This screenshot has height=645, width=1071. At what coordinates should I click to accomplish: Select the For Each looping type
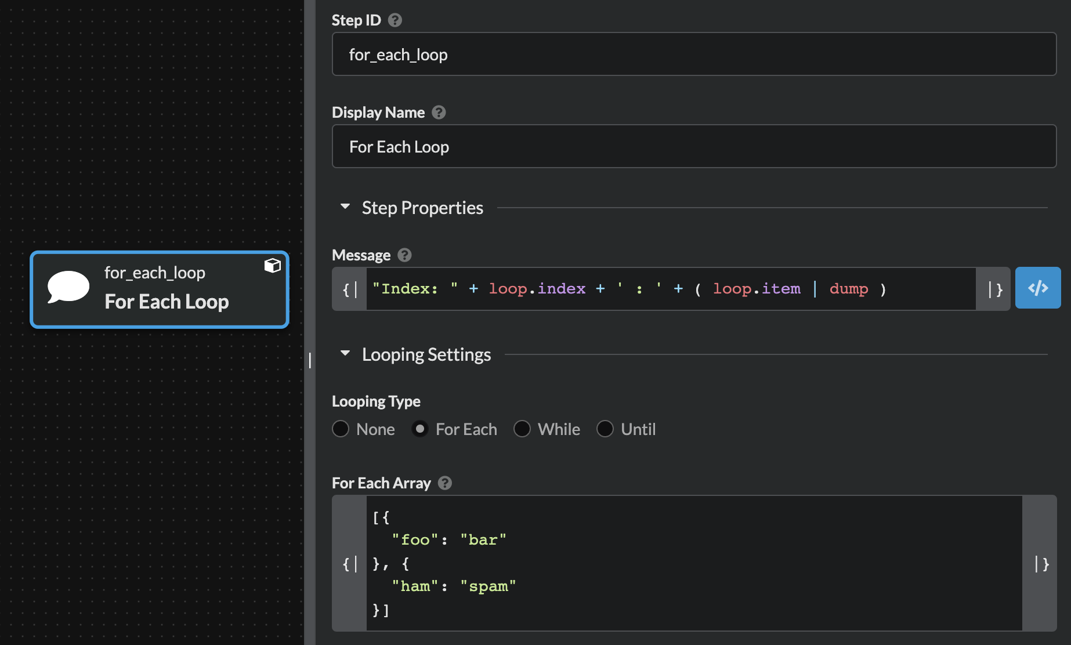click(420, 429)
